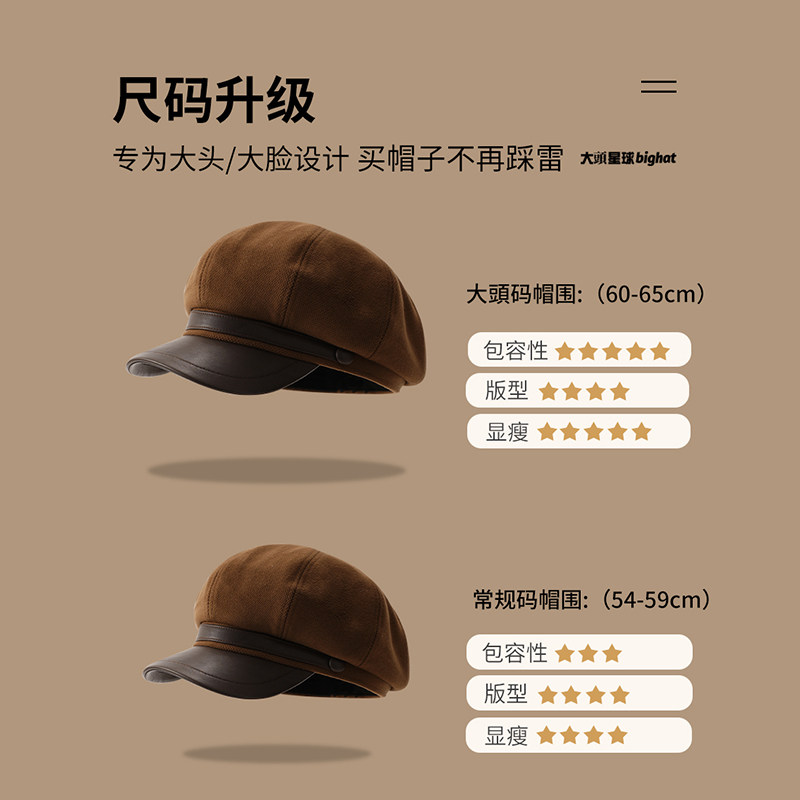Open the hamburger menu icon at top right
The image size is (800, 800).
pos(659,86)
